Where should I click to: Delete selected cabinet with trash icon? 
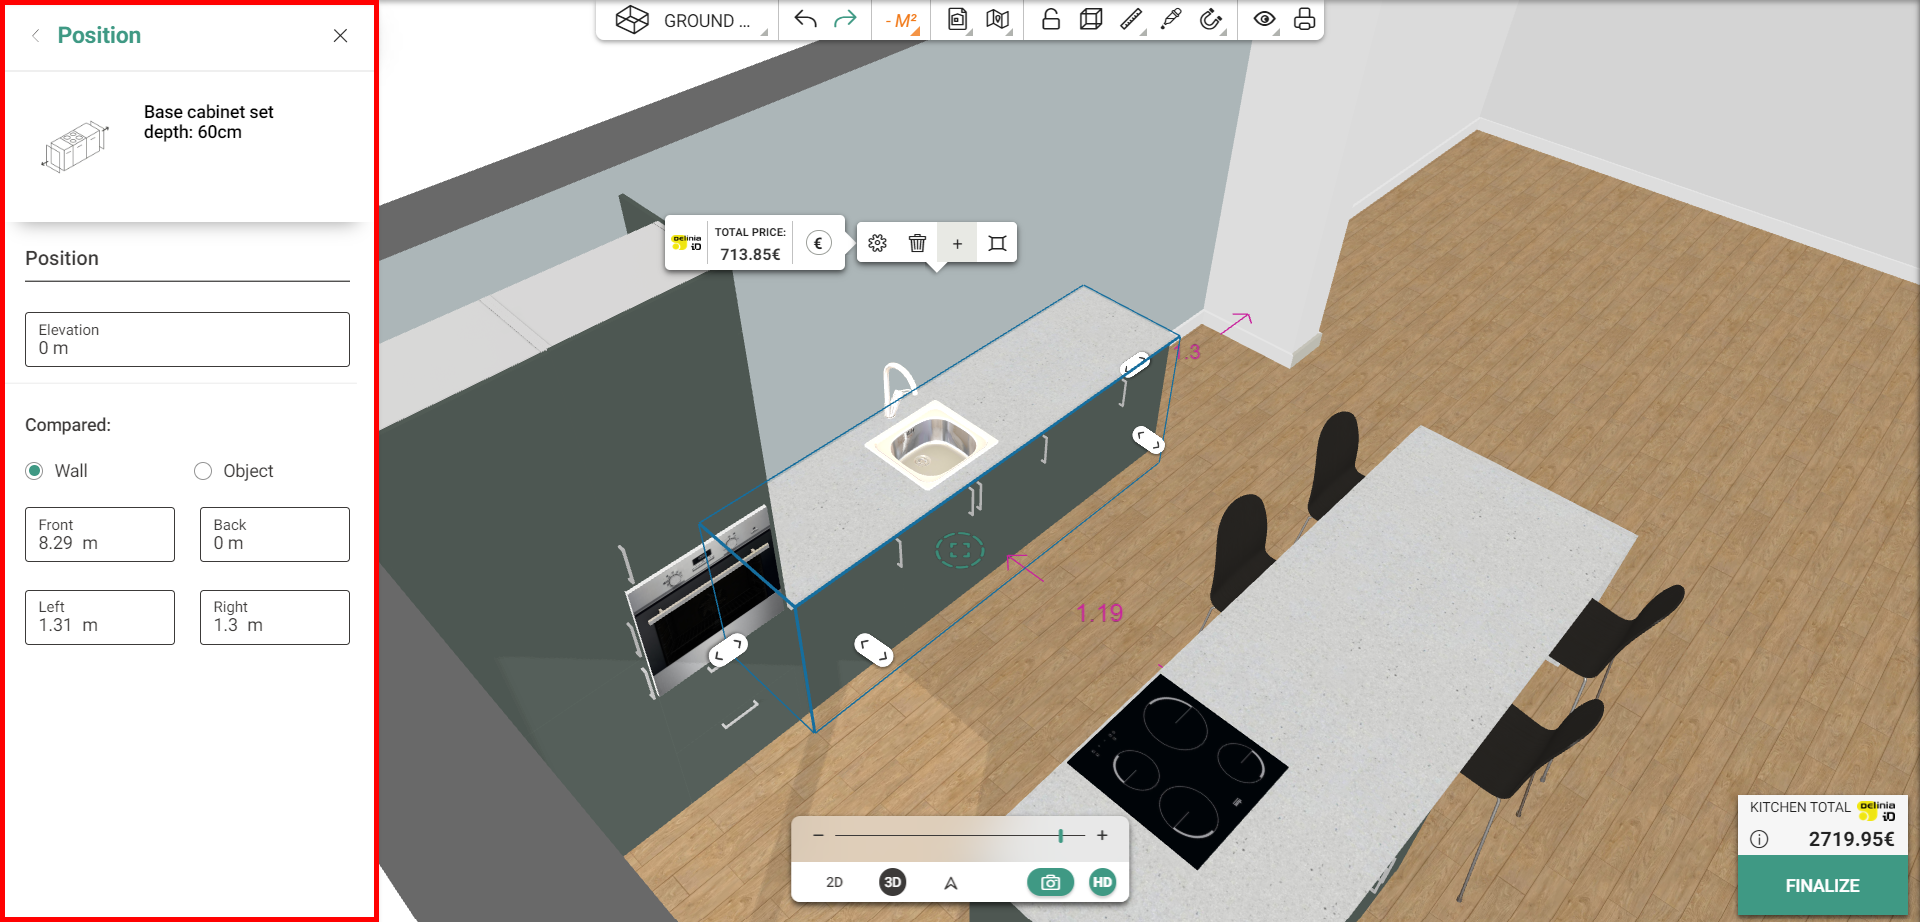pos(917,243)
